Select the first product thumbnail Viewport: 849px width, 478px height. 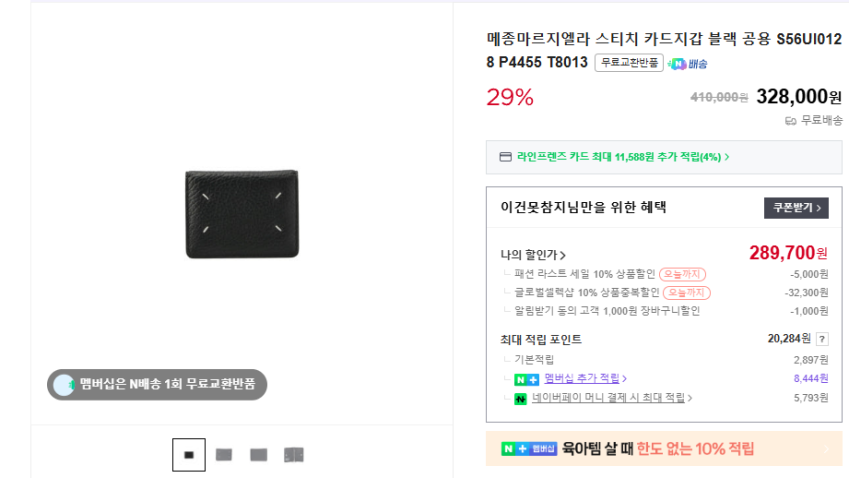coord(189,455)
